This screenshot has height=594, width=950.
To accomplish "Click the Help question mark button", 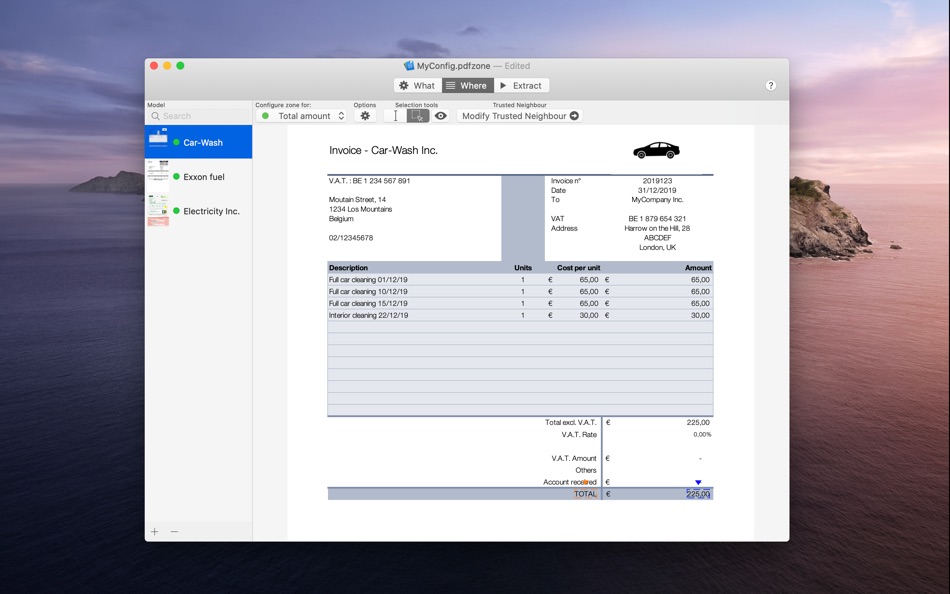I will 770,86.
